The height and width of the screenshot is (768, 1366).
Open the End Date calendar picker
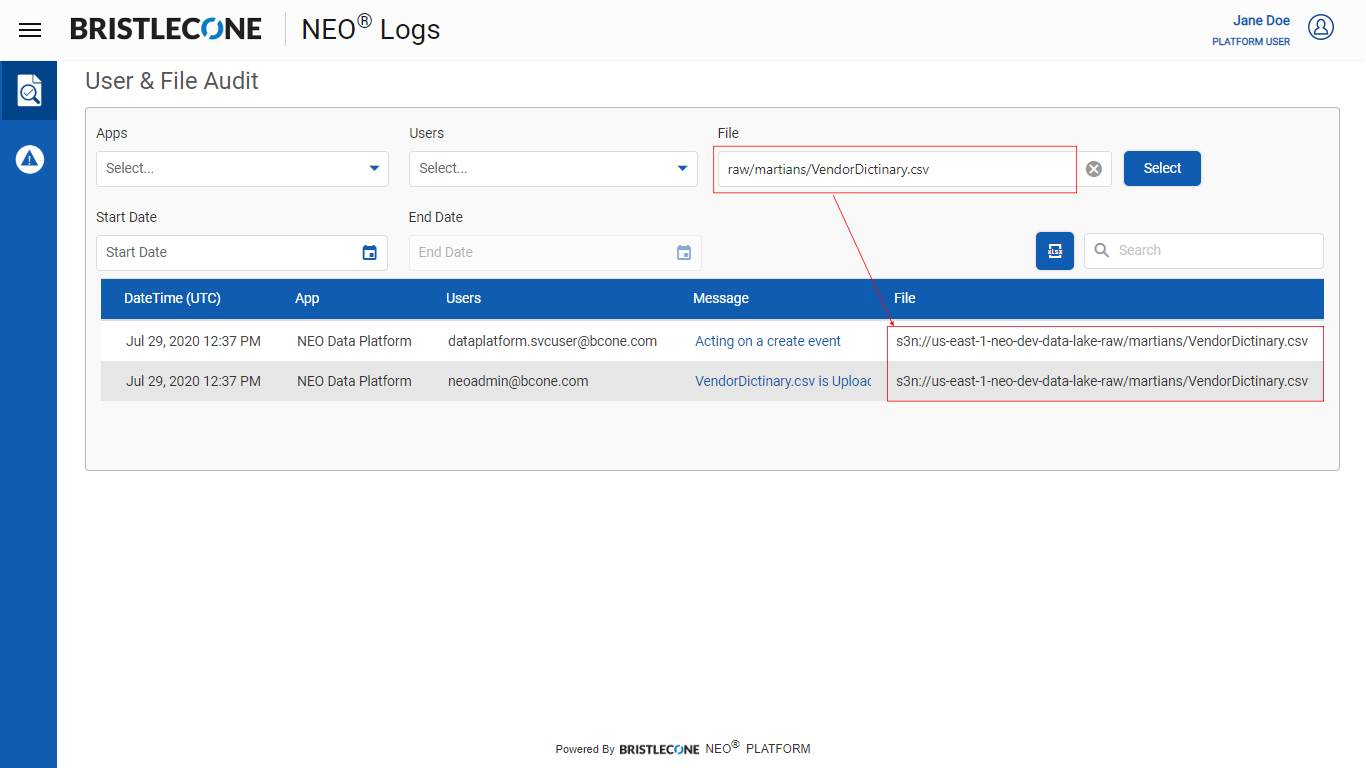point(684,253)
